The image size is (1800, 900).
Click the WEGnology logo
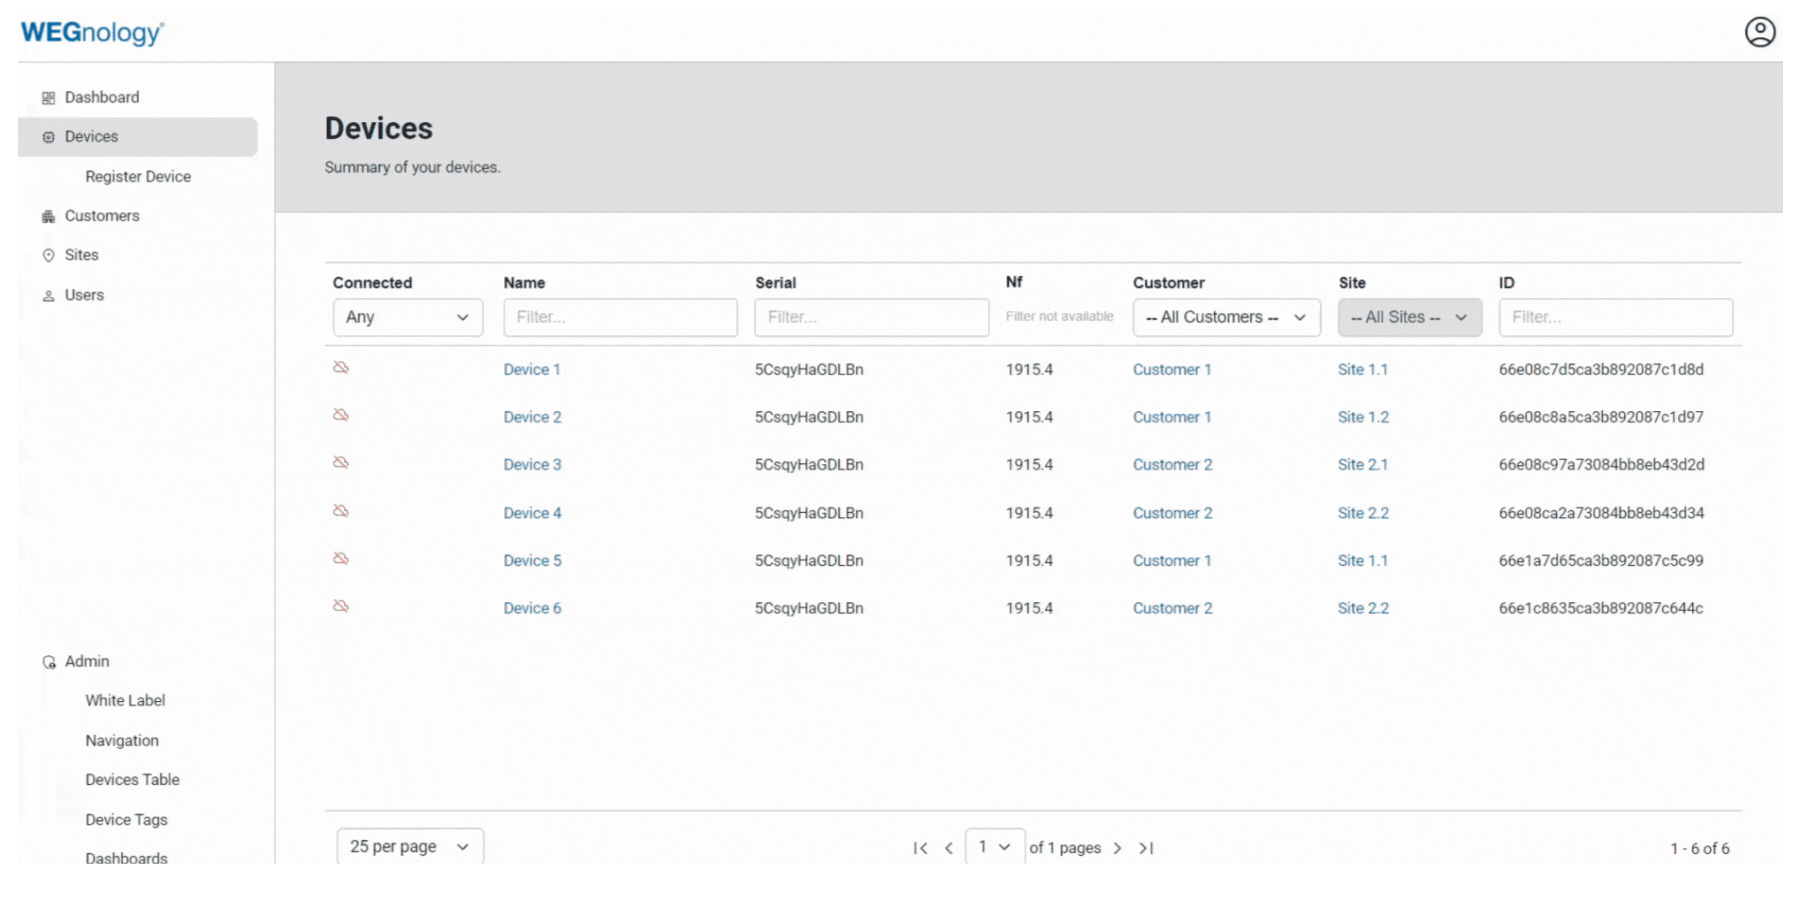point(92,33)
